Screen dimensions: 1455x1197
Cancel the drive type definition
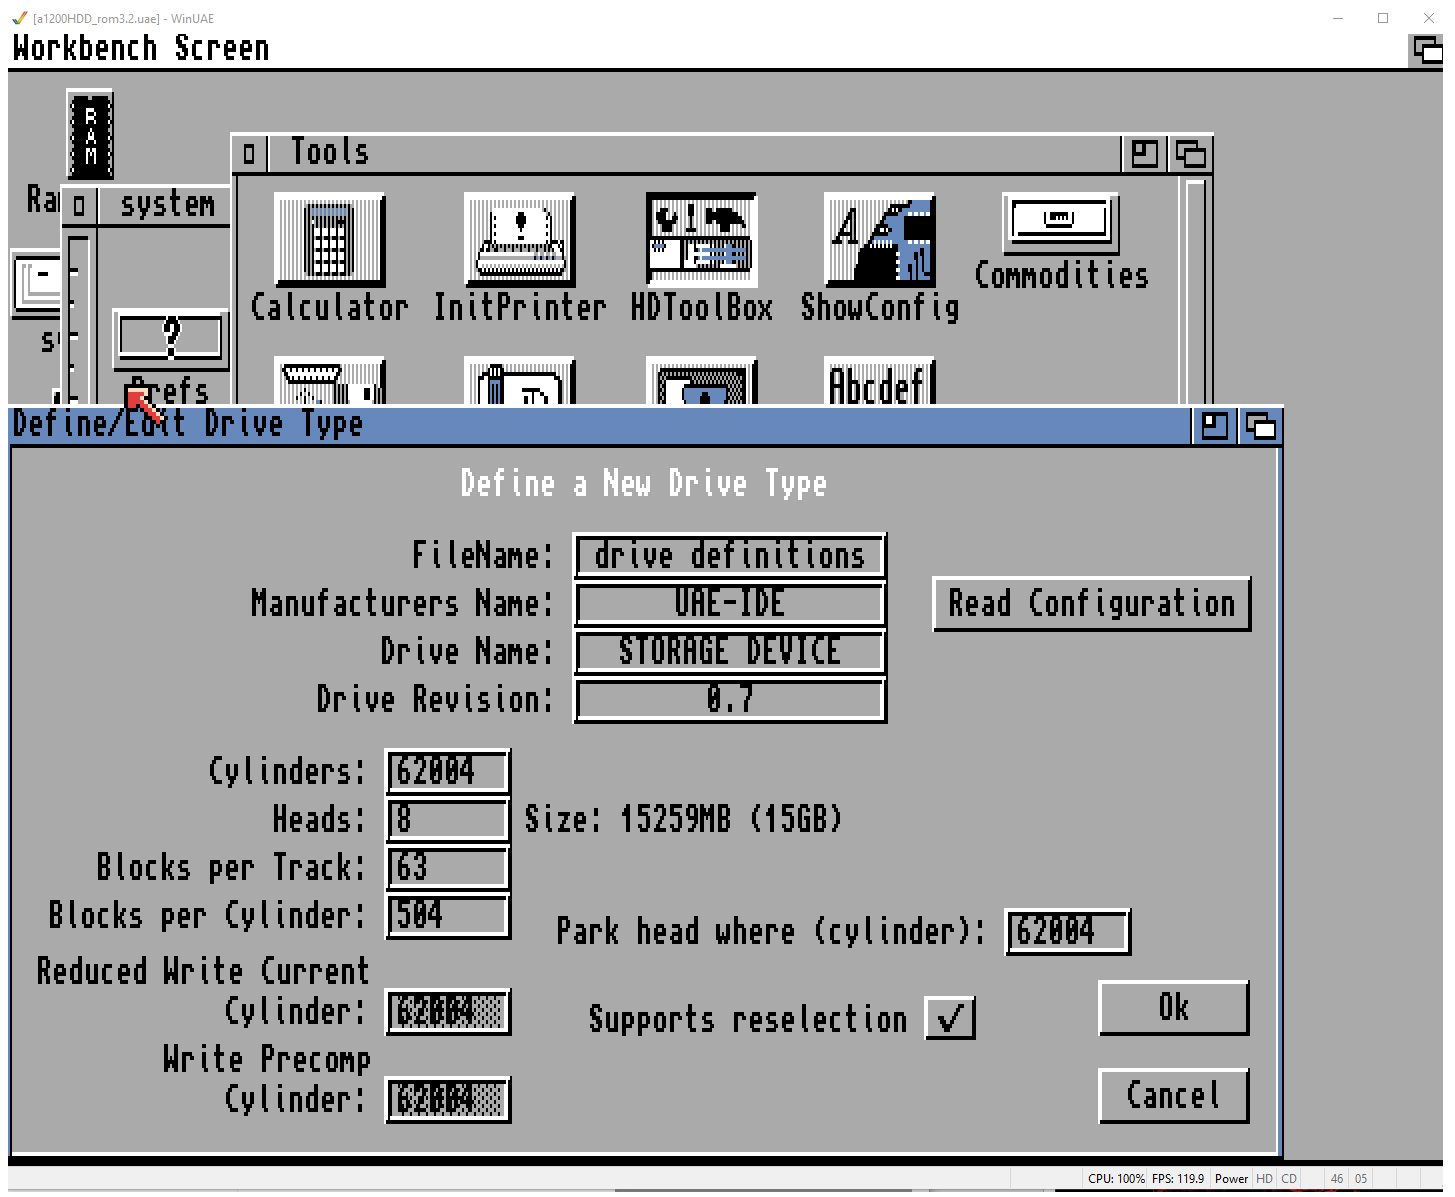[1173, 1096]
